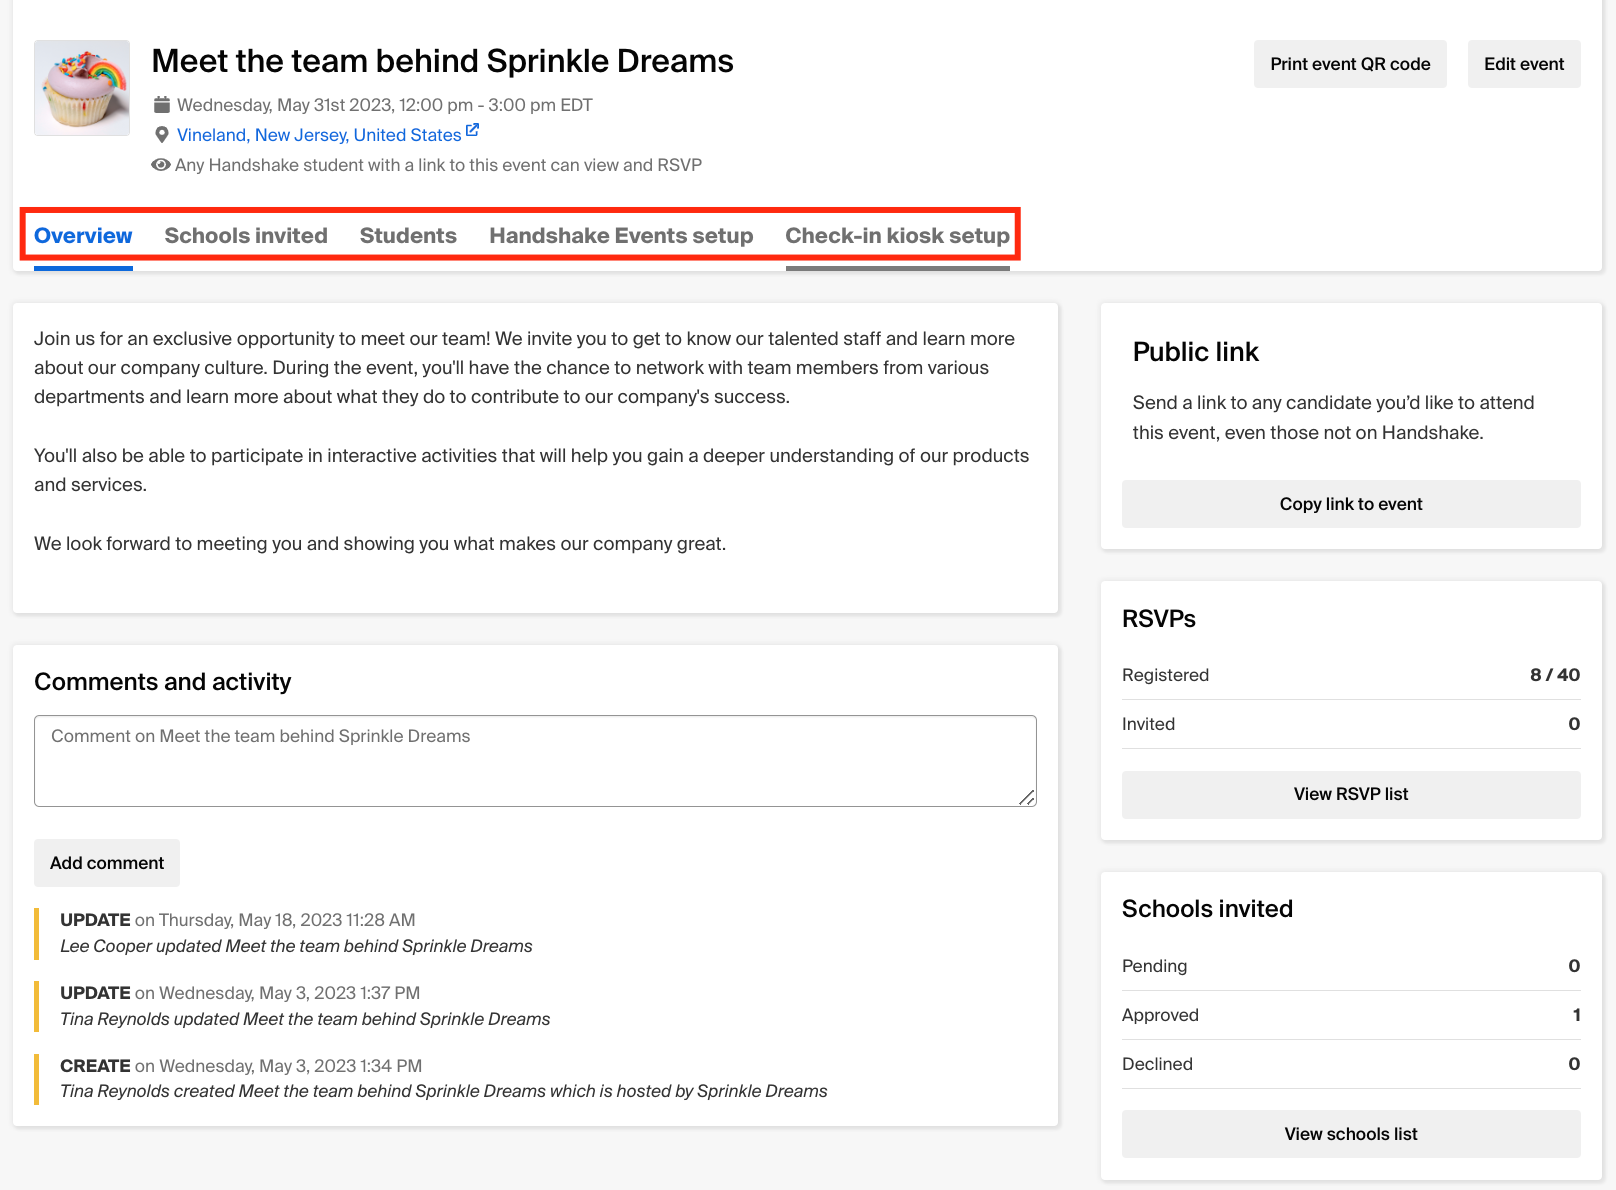
Task: Click the Public link heading
Action: 1195,352
